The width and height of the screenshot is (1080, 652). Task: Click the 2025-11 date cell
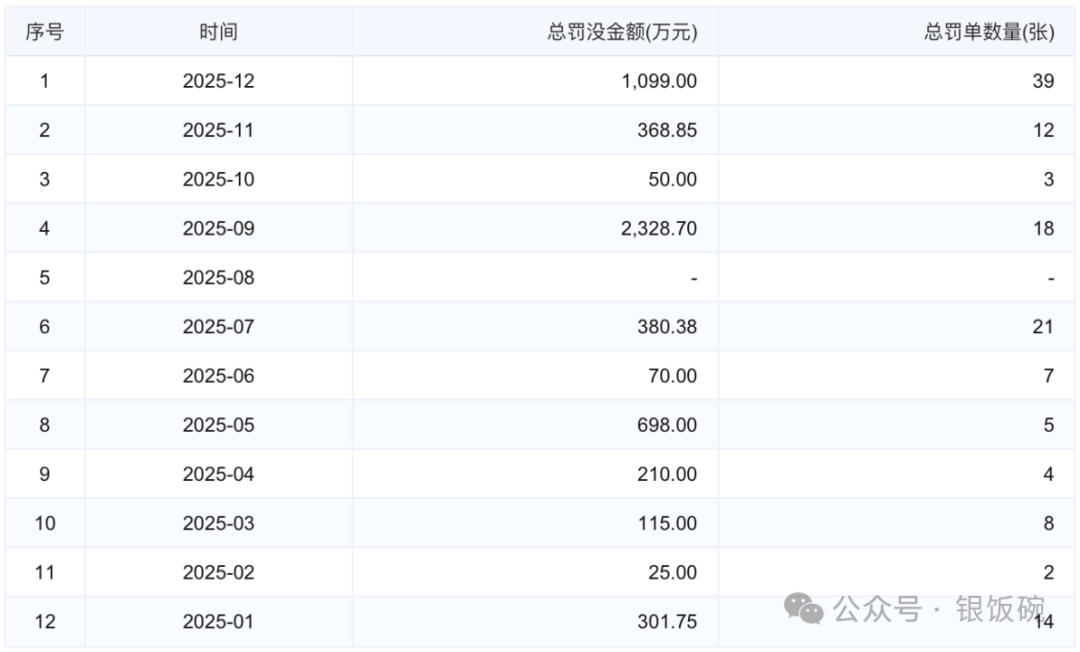(218, 130)
